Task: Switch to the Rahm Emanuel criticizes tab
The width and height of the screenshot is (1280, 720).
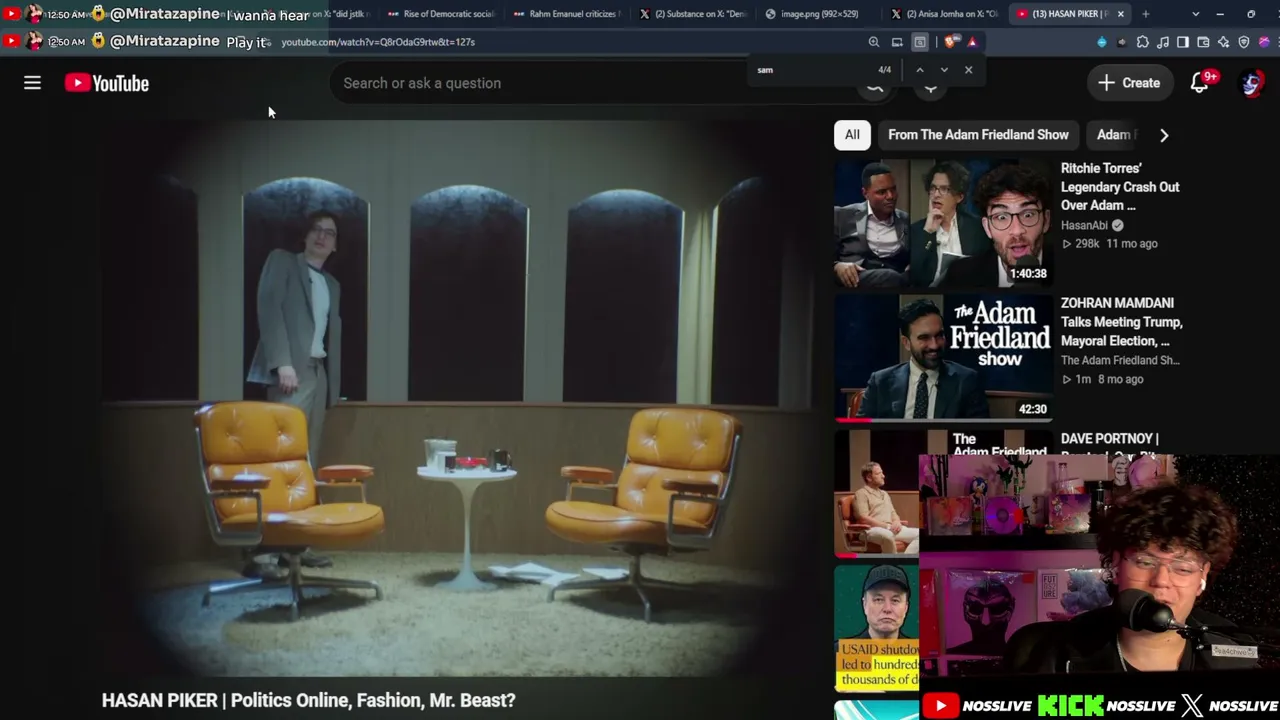Action: pos(568,14)
